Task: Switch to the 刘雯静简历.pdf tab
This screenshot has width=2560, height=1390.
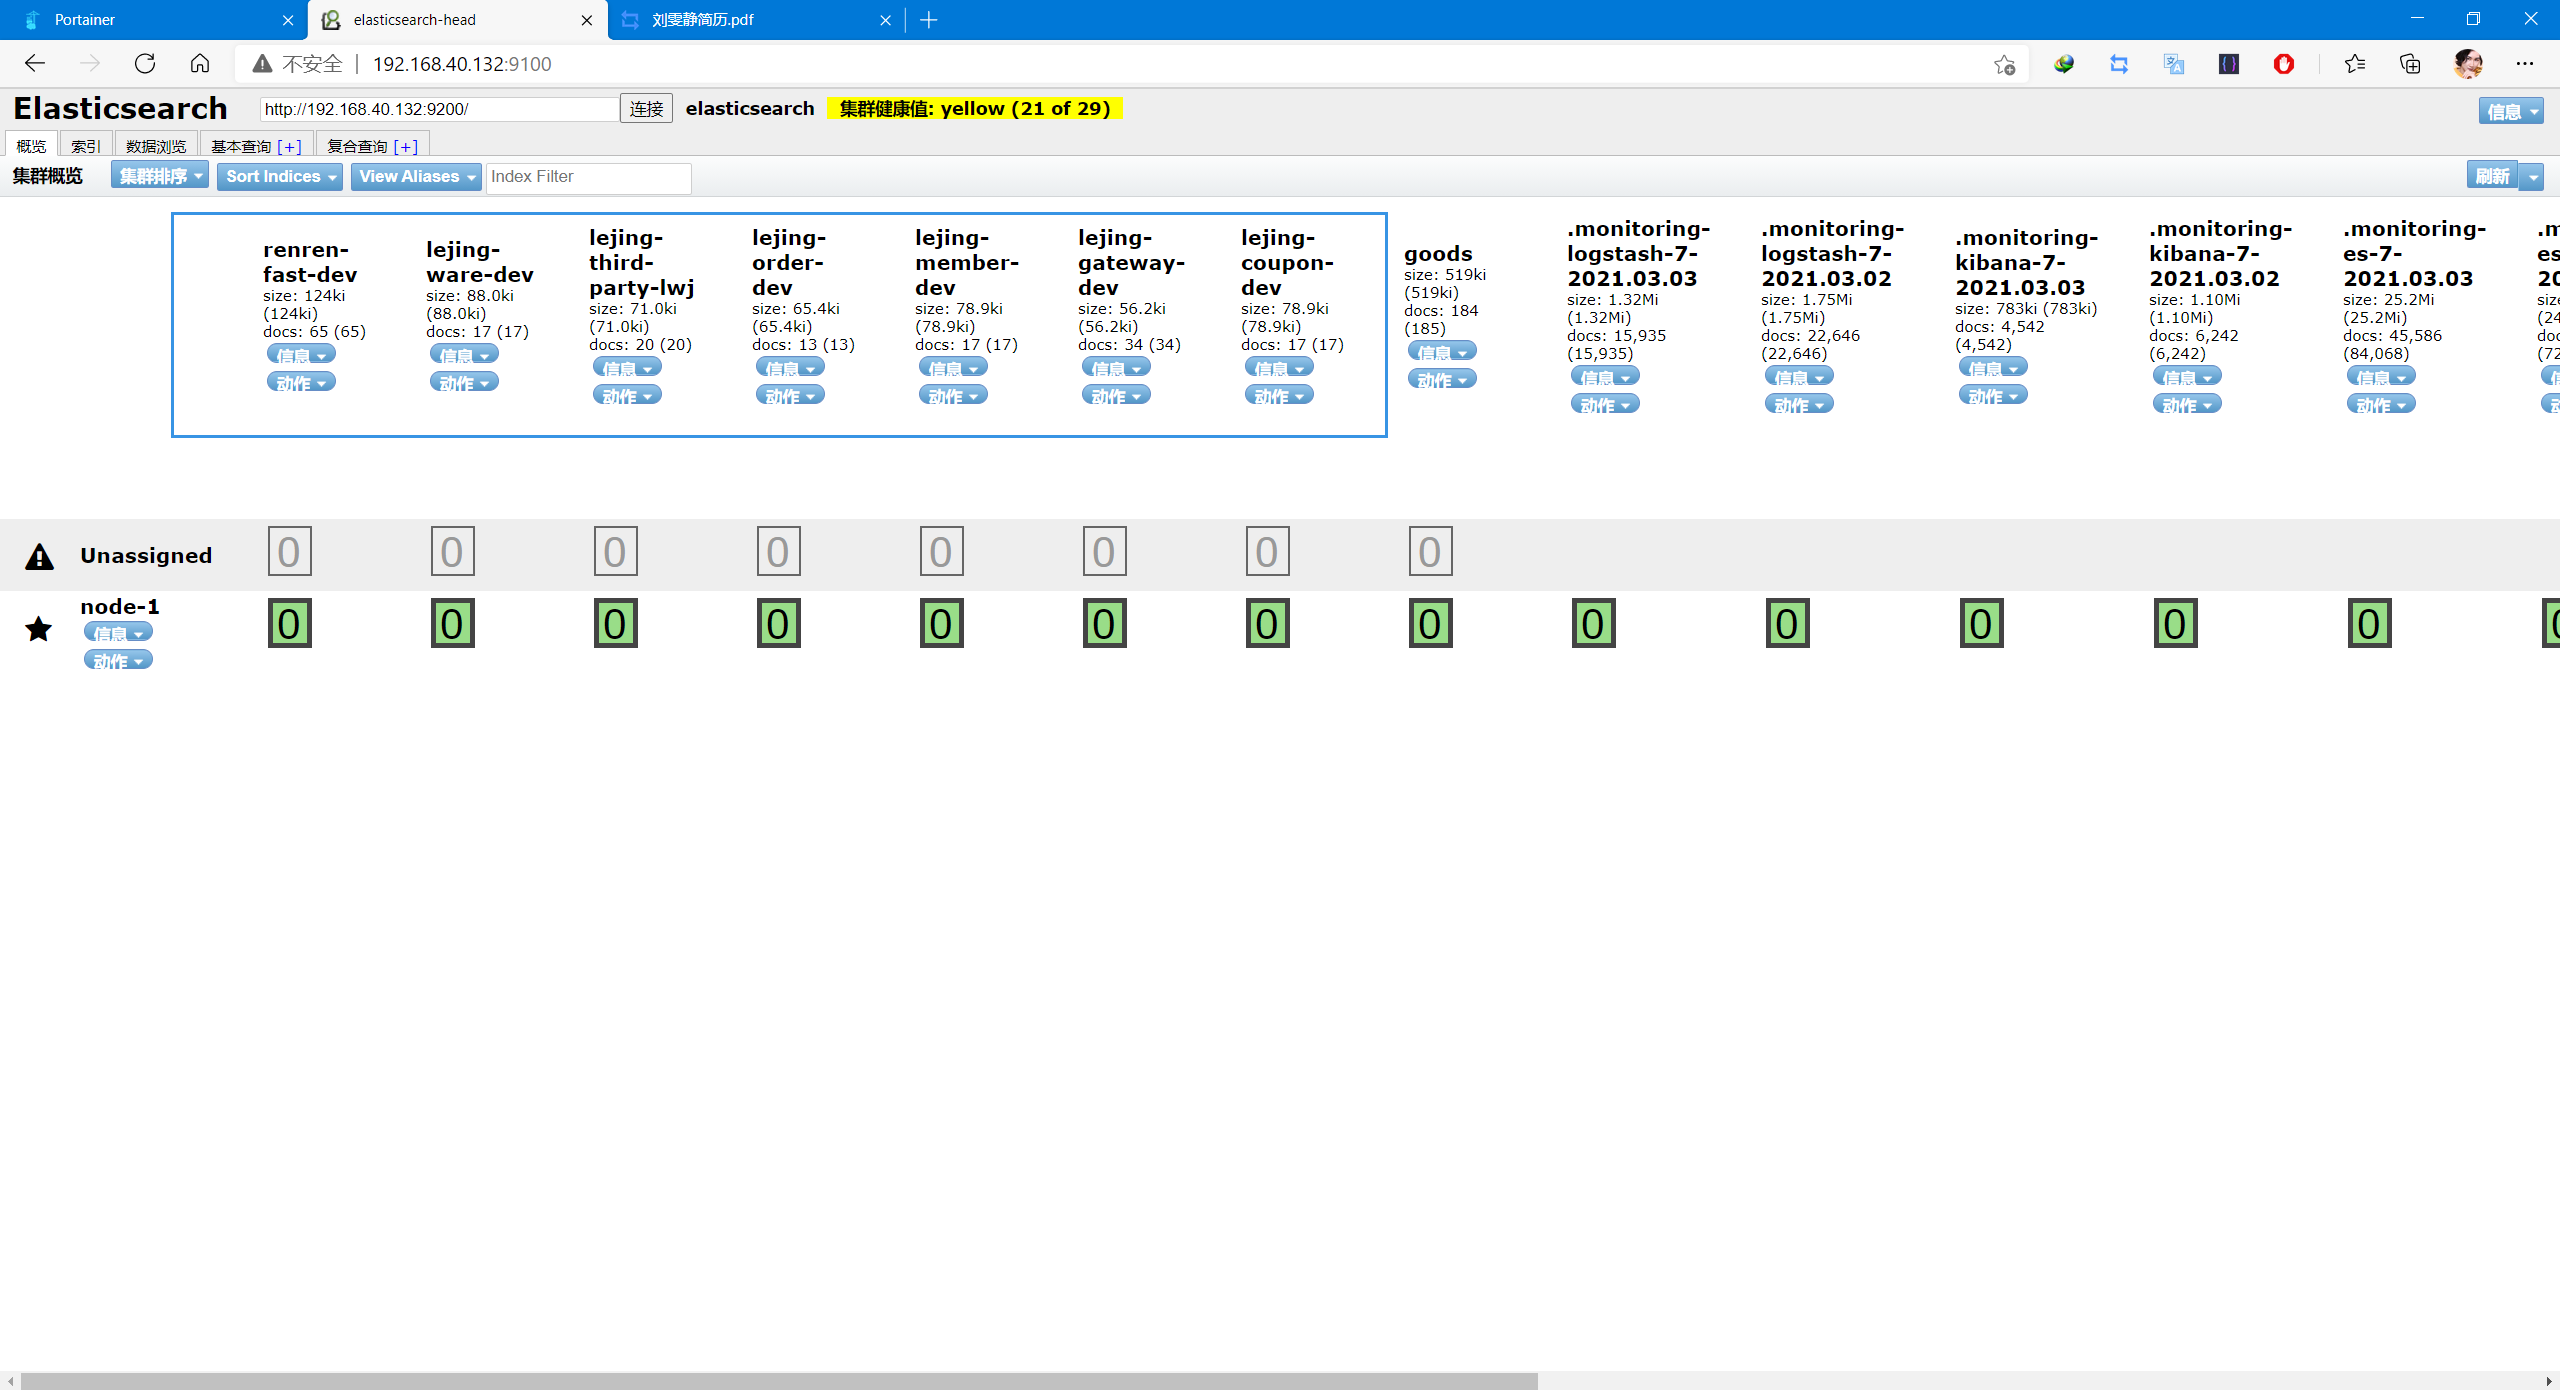Action: (755, 20)
